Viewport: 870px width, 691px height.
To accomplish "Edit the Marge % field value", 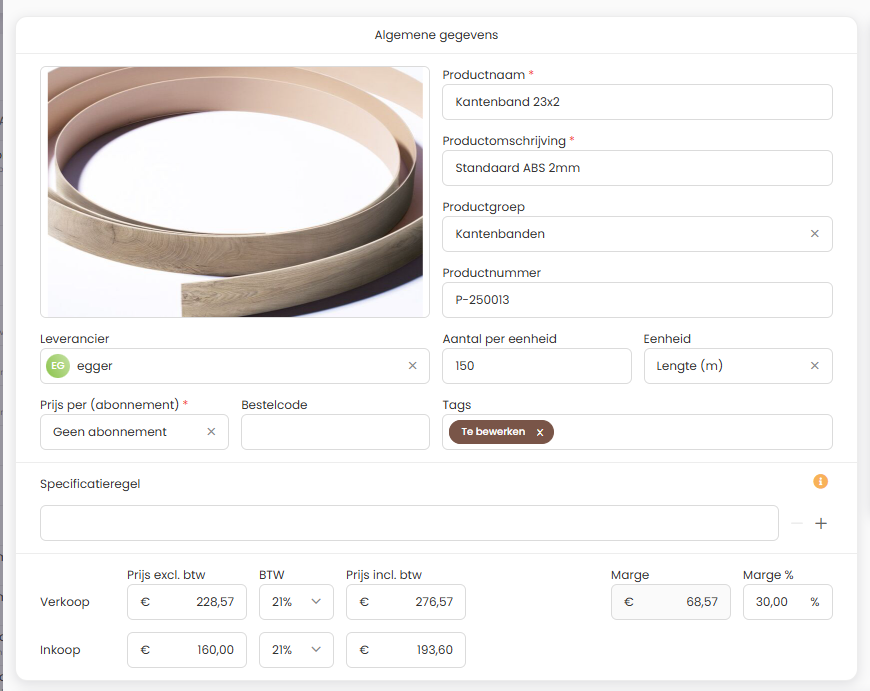I will pyautogui.click(x=774, y=602).
